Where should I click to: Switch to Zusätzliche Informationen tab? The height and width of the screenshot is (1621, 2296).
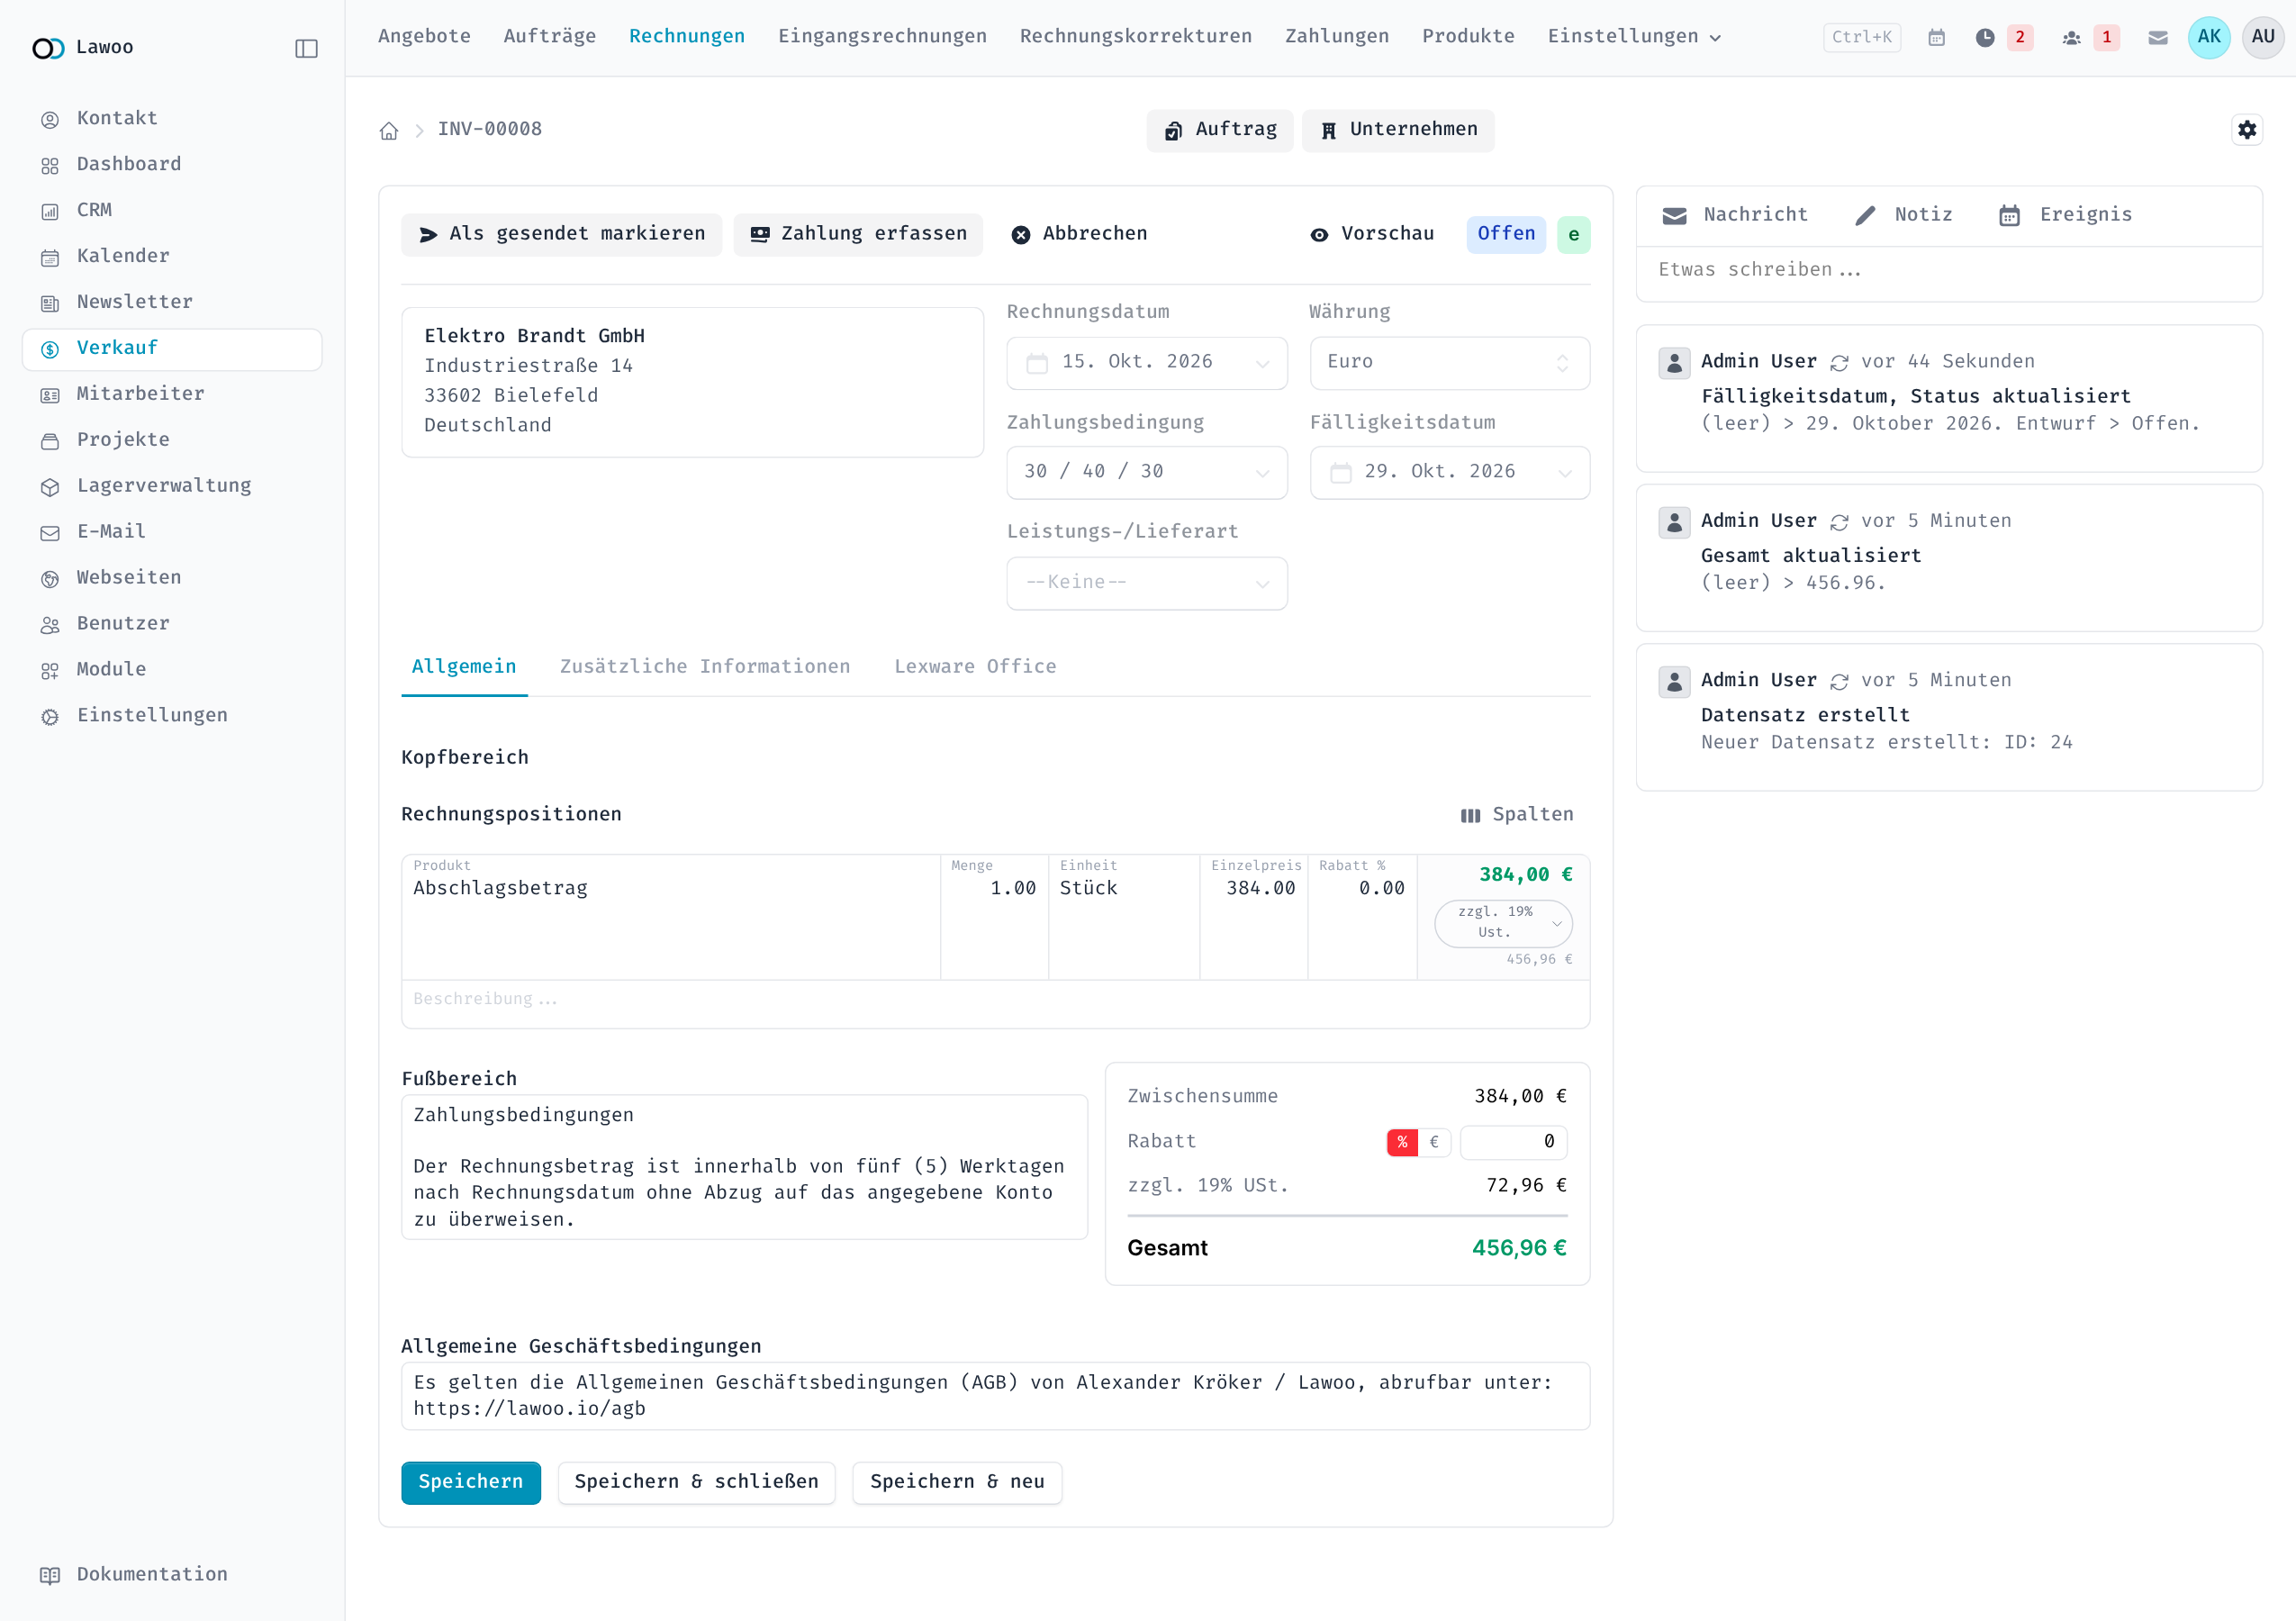[705, 667]
